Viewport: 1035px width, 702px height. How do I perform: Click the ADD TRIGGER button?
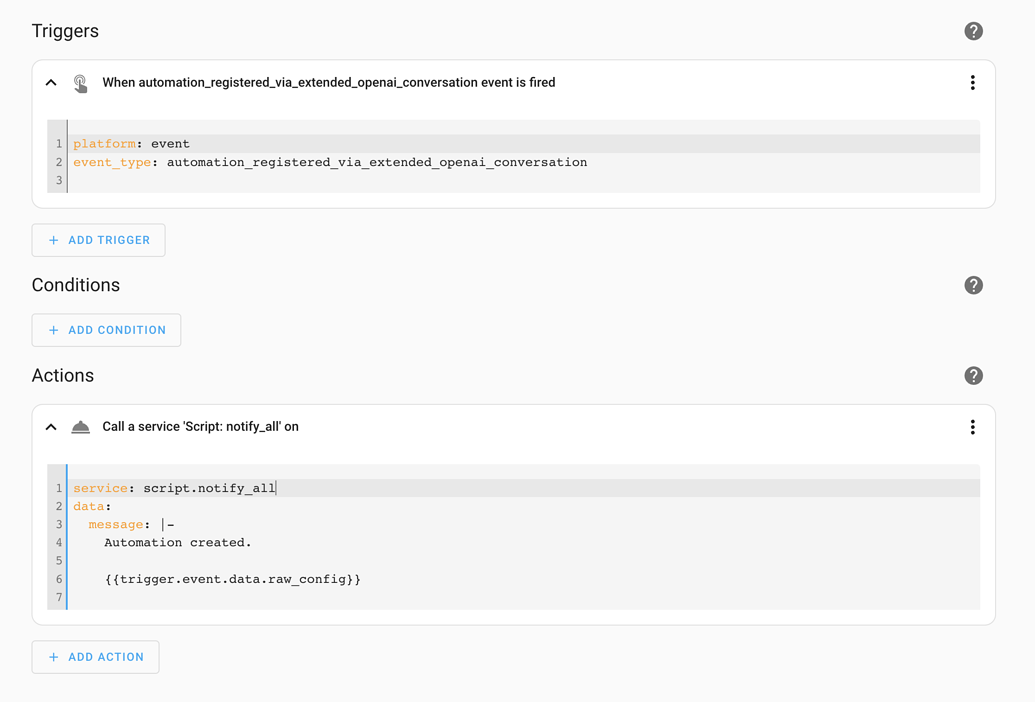[x=98, y=240]
